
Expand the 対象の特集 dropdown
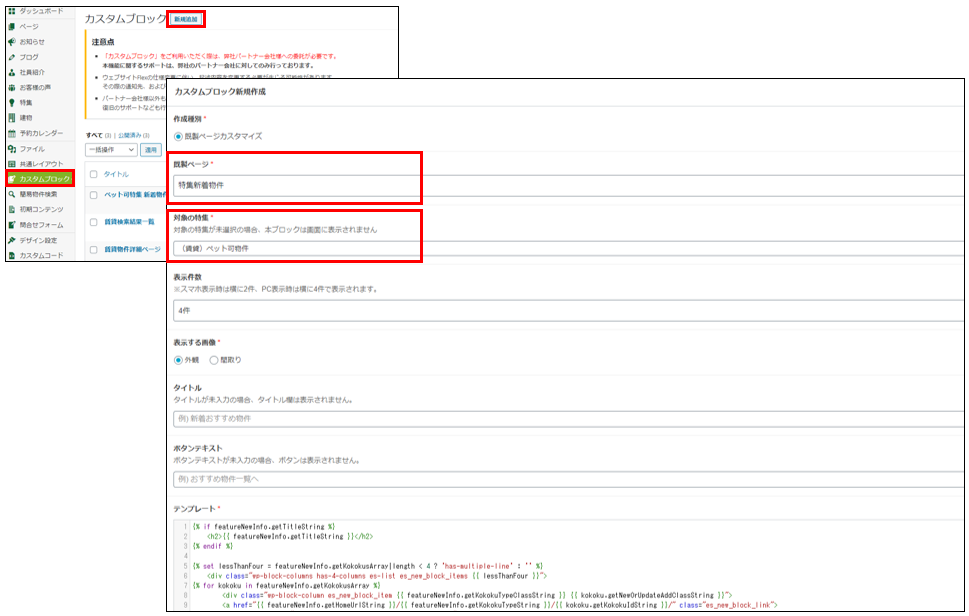coord(295,247)
